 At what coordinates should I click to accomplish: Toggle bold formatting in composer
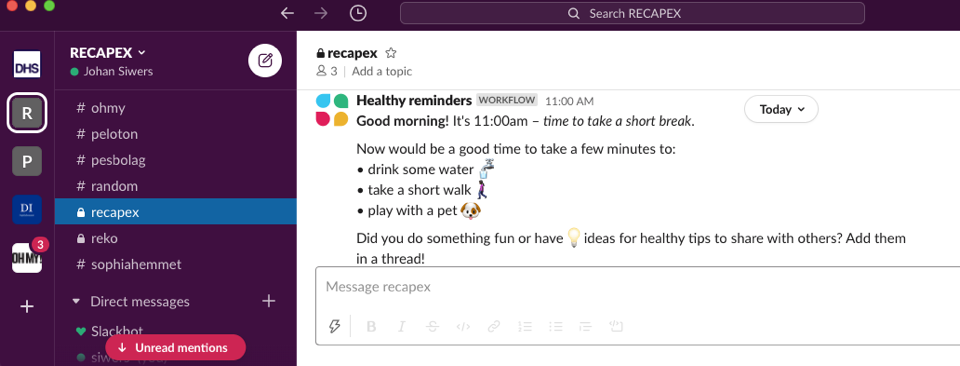tap(371, 326)
